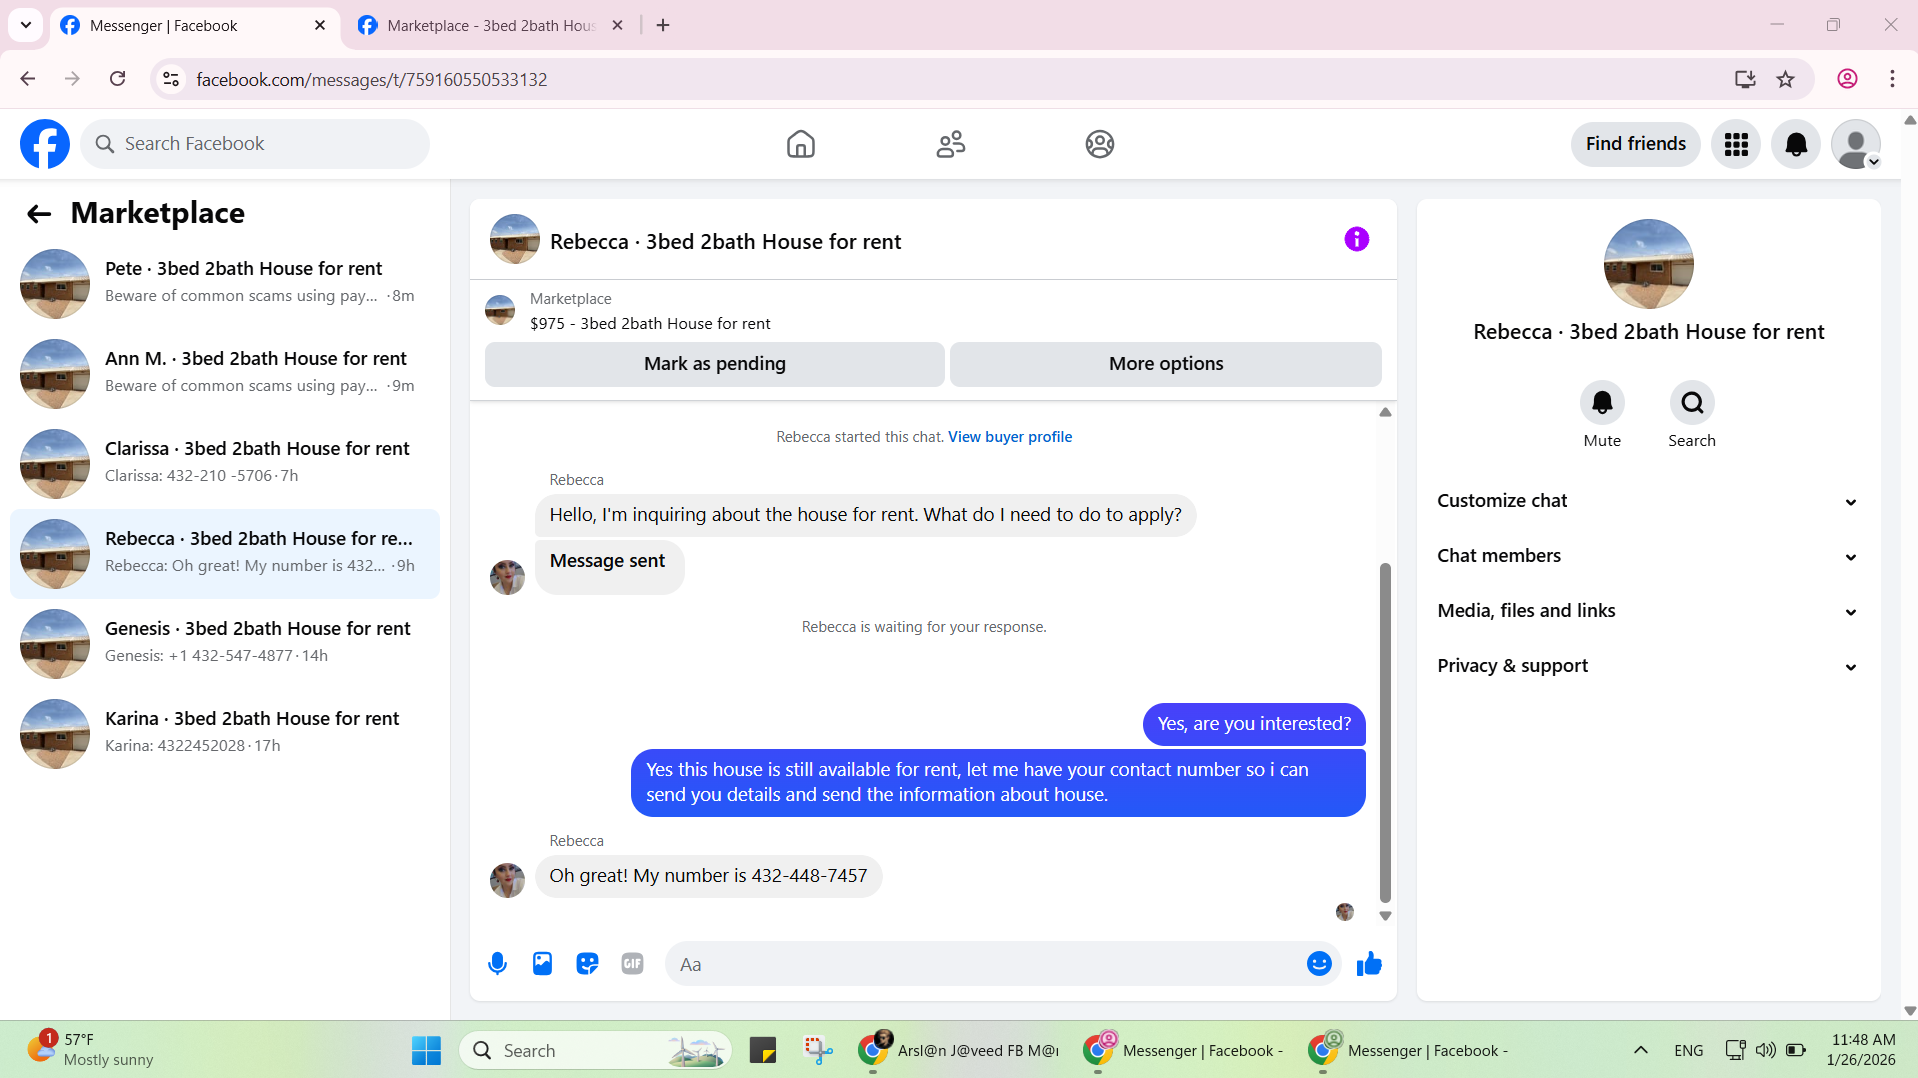1918x1078 pixels.
Task: Attach a photo using the image icon
Action: [542, 964]
